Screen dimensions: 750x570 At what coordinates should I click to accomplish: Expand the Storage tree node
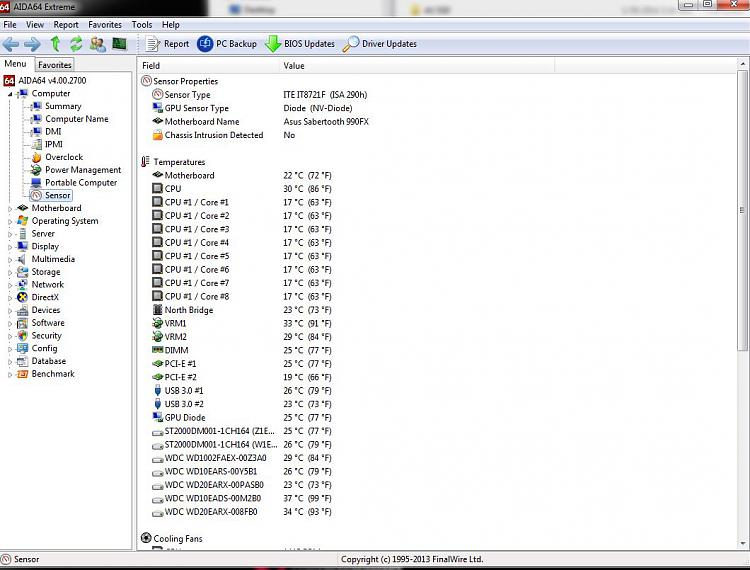pyautogui.click(x=10, y=273)
